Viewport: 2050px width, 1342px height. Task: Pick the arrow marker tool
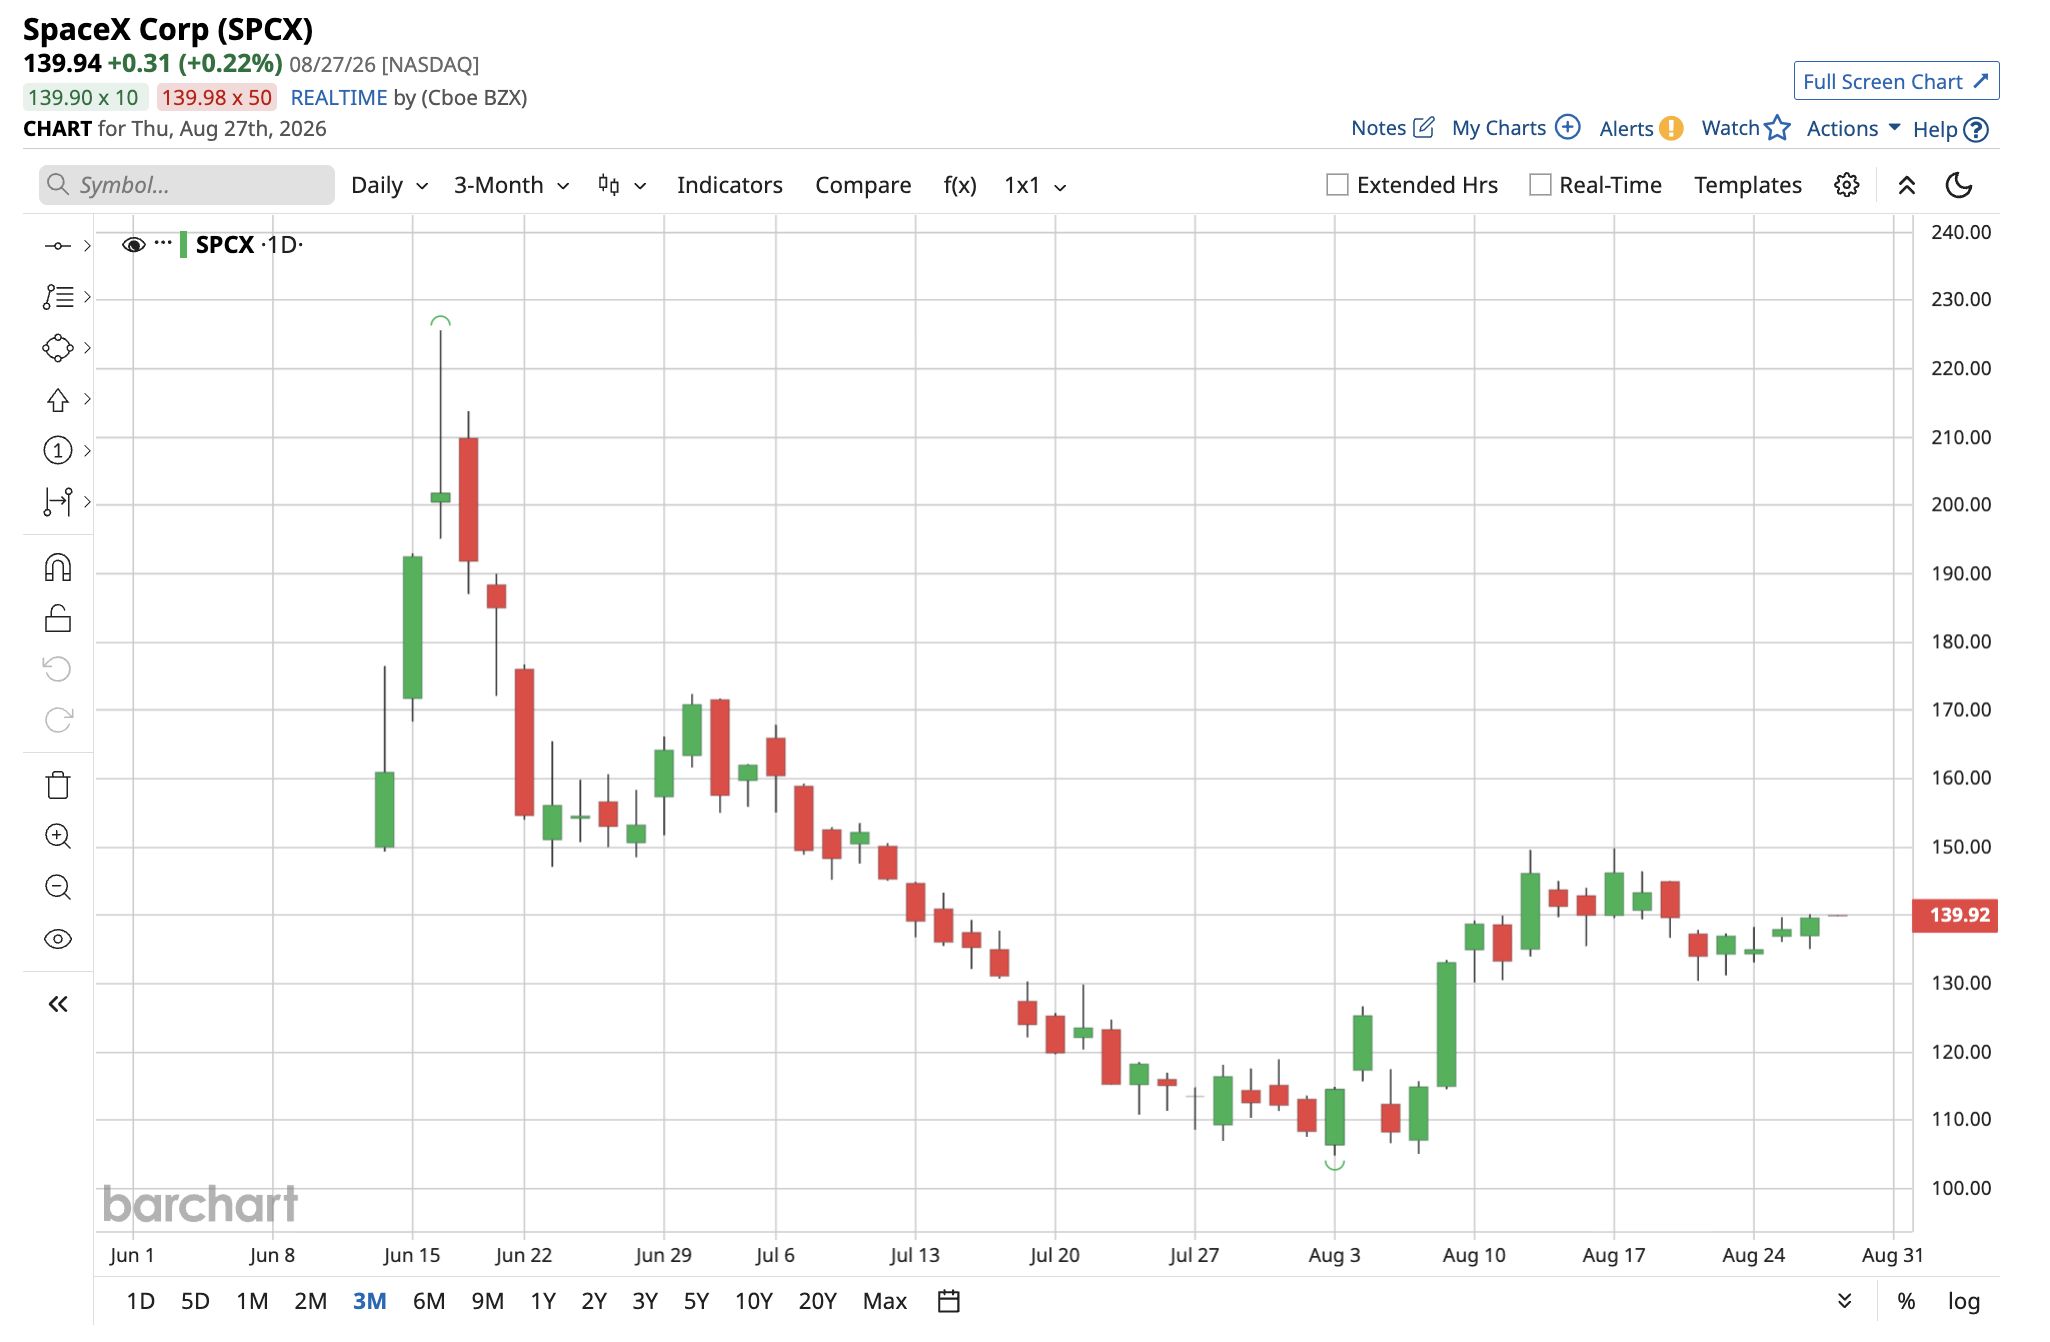point(58,400)
